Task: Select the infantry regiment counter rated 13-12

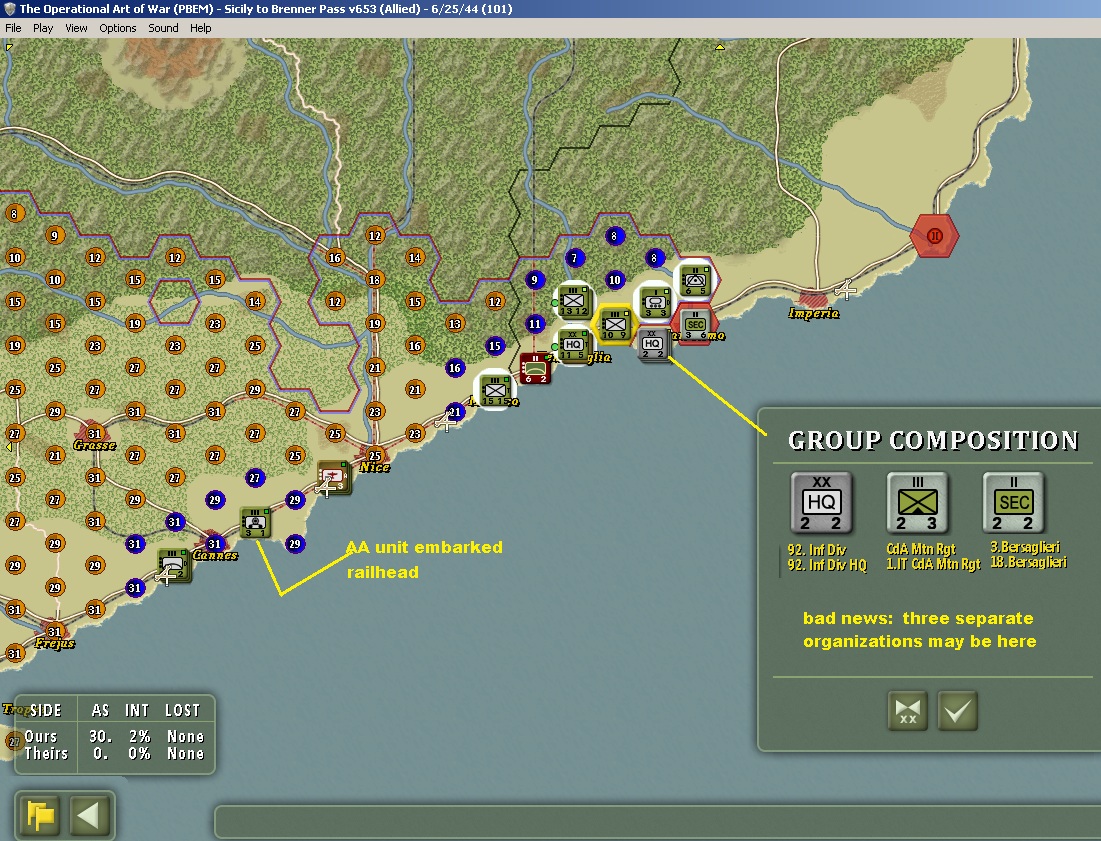Action: (x=574, y=301)
